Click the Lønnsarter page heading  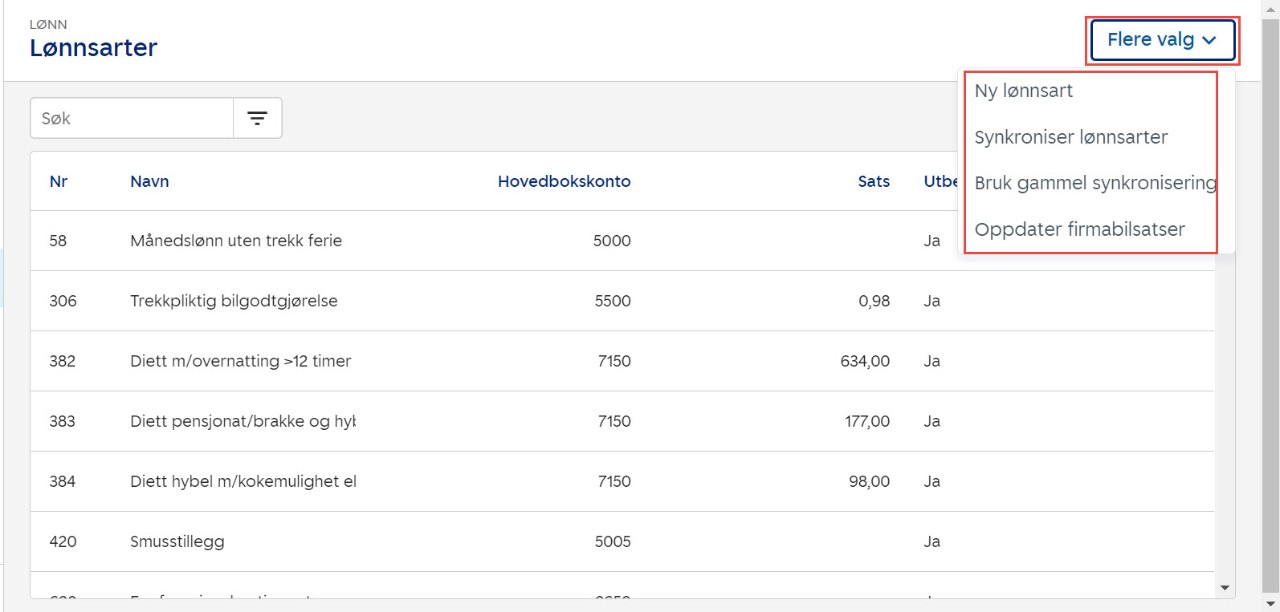(x=93, y=47)
